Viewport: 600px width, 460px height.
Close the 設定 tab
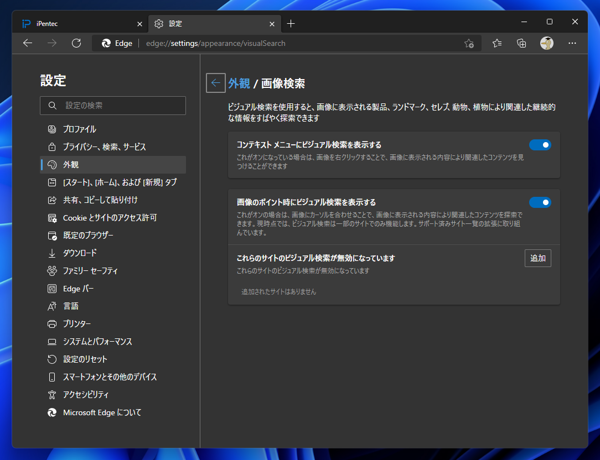(272, 24)
